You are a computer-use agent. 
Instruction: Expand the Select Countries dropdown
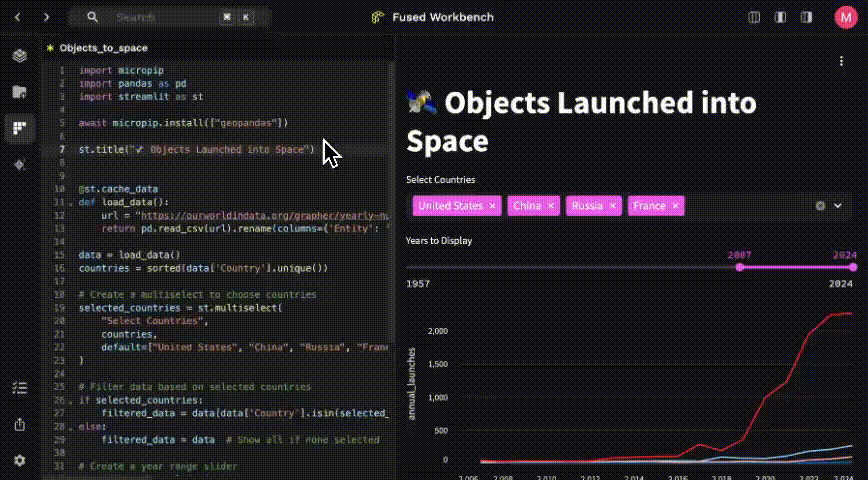coord(838,206)
